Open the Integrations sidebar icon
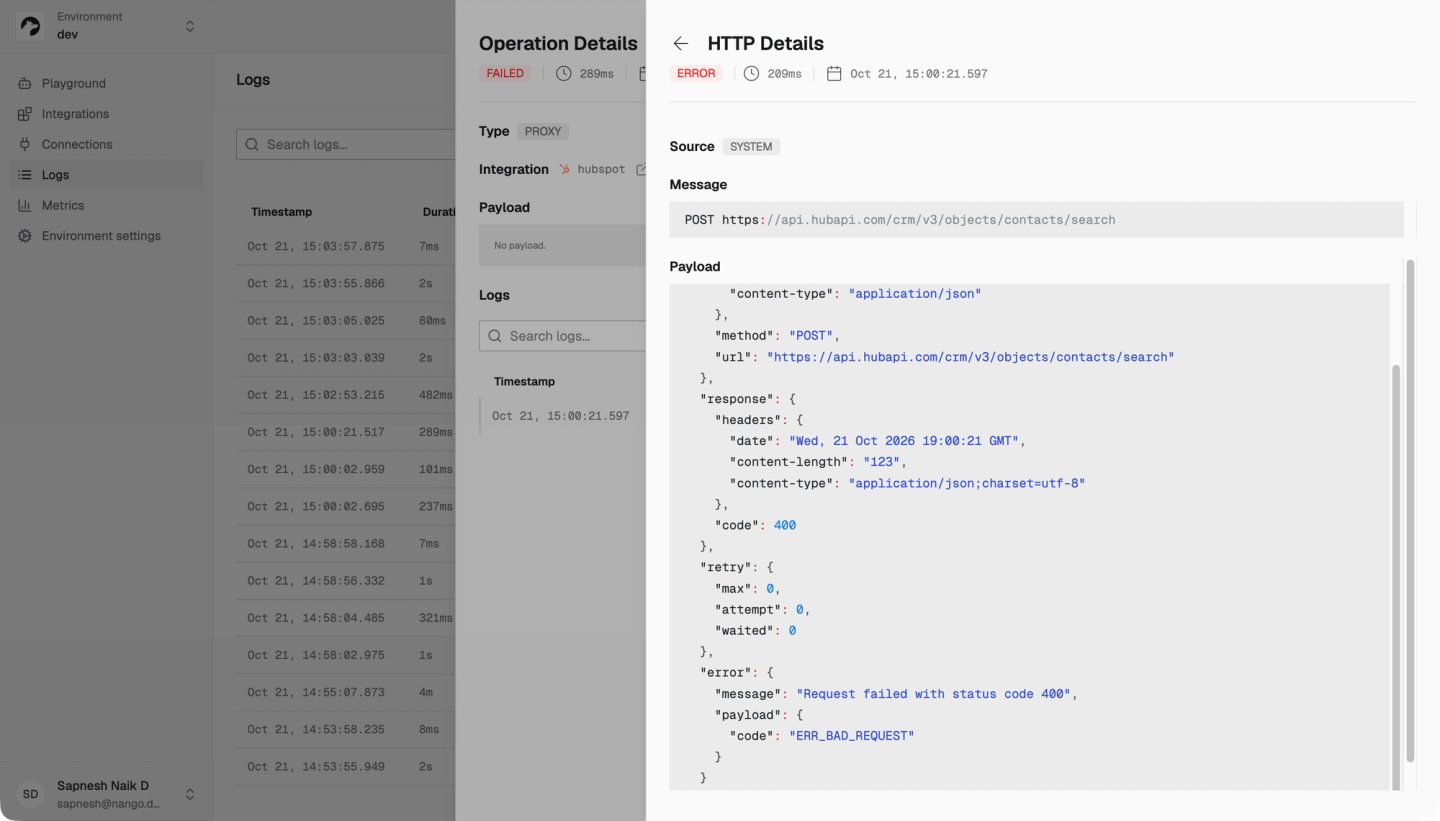Image resolution: width=1440 pixels, height=821 pixels. click(x=25, y=114)
